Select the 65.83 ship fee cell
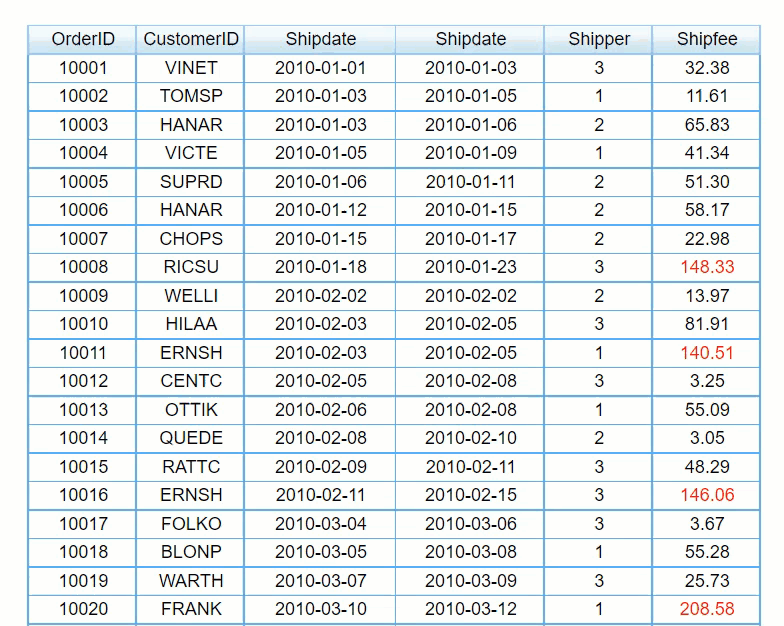Viewport: 784px width, 626px height. click(x=707, y=125)
